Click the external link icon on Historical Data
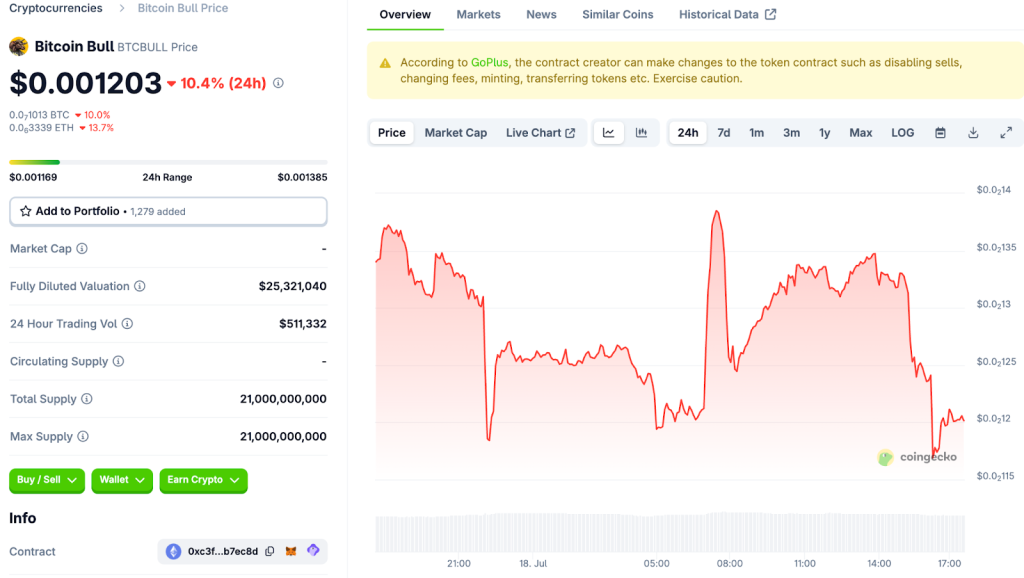Viewport: 1024px width, 578px height. click(771, 14)
